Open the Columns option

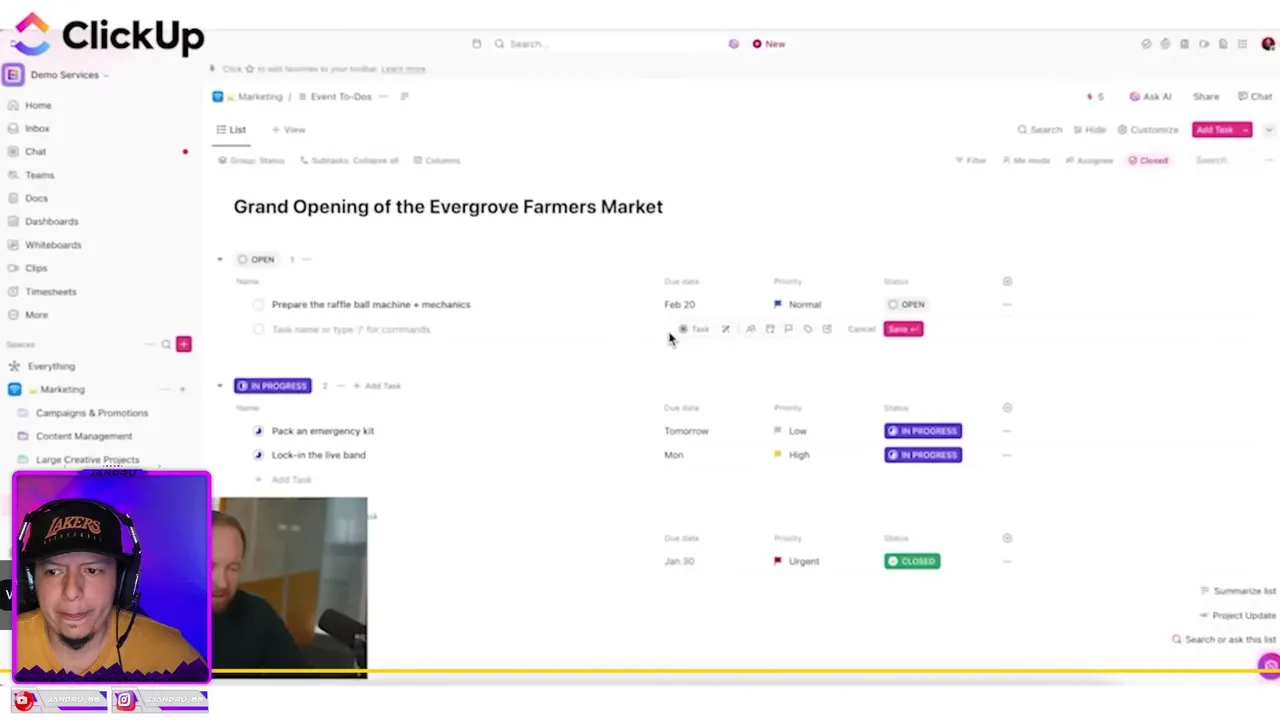437,160
